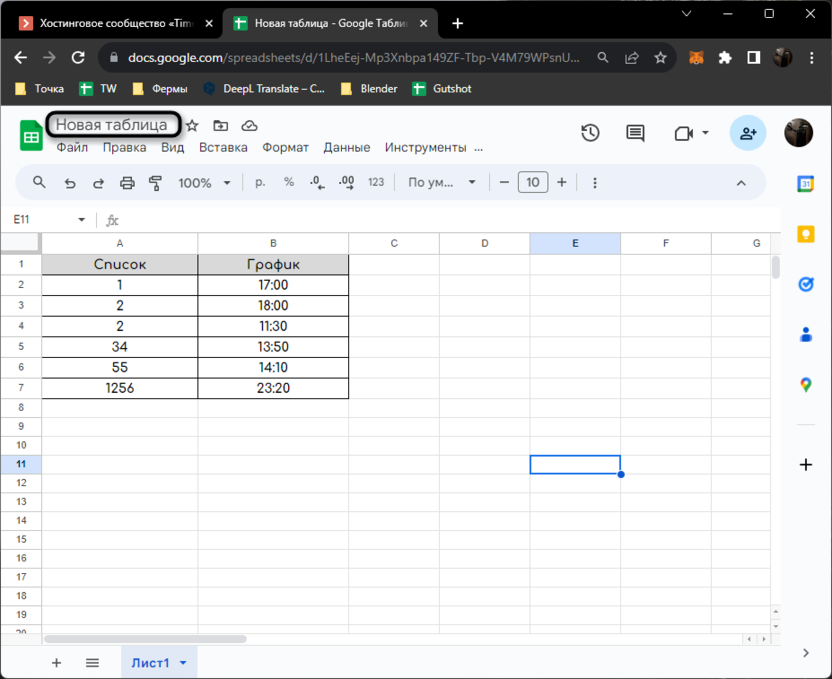Open the Формат menu
The image size is (832, 679).
285,147
